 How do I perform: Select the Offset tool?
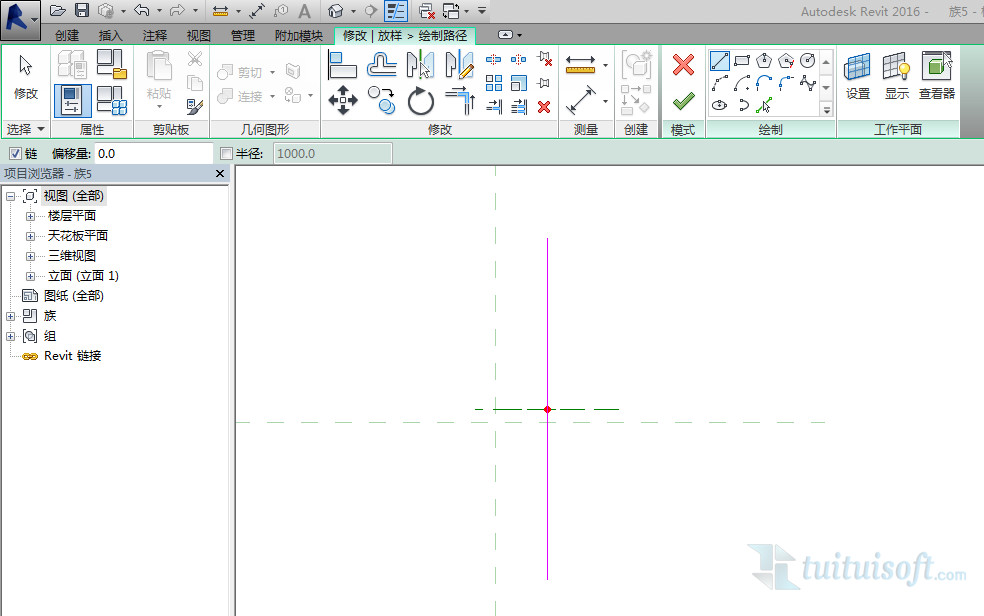[382, 64]
